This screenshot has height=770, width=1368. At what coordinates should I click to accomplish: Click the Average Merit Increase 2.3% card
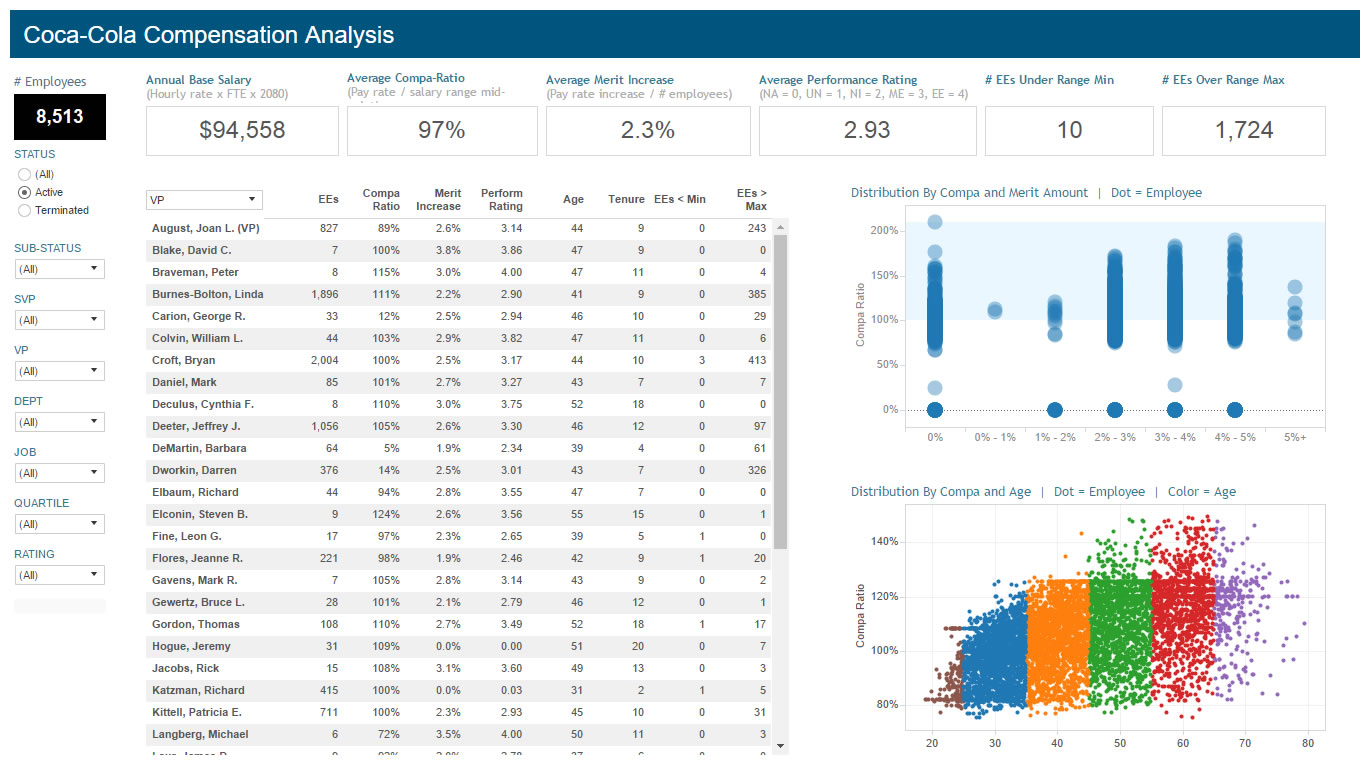point(648,130)
